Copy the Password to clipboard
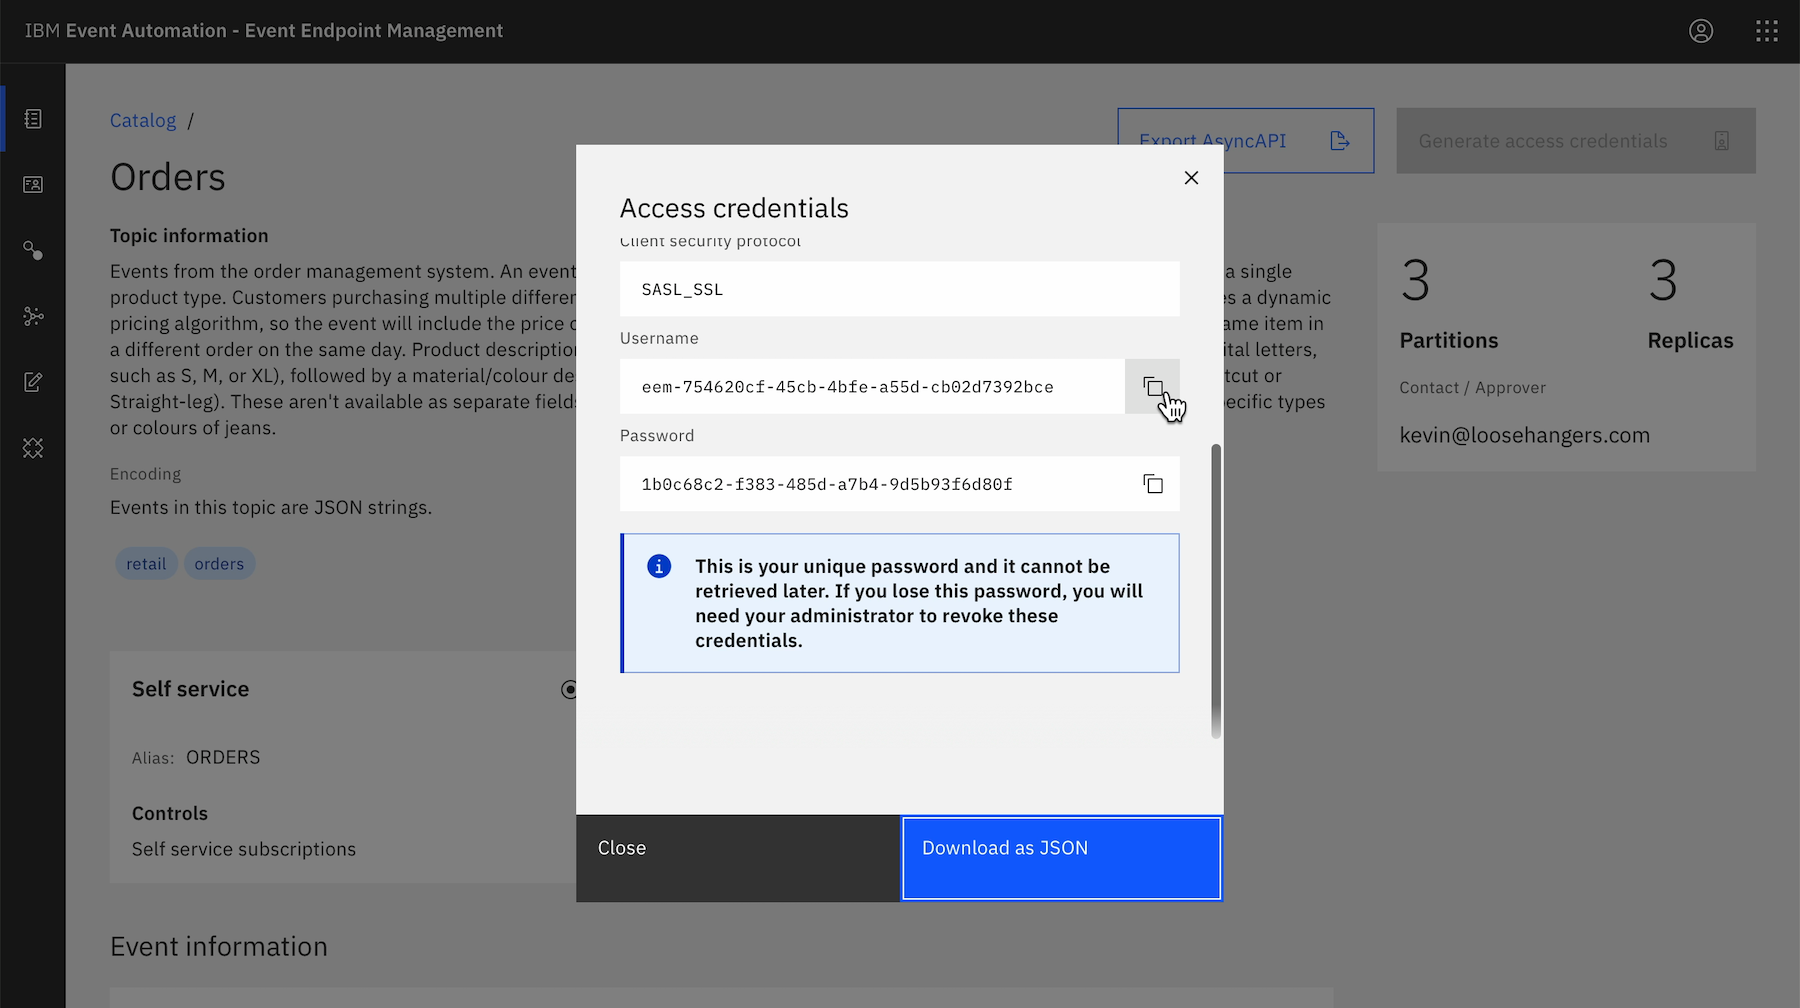 tap(1152, 484)
